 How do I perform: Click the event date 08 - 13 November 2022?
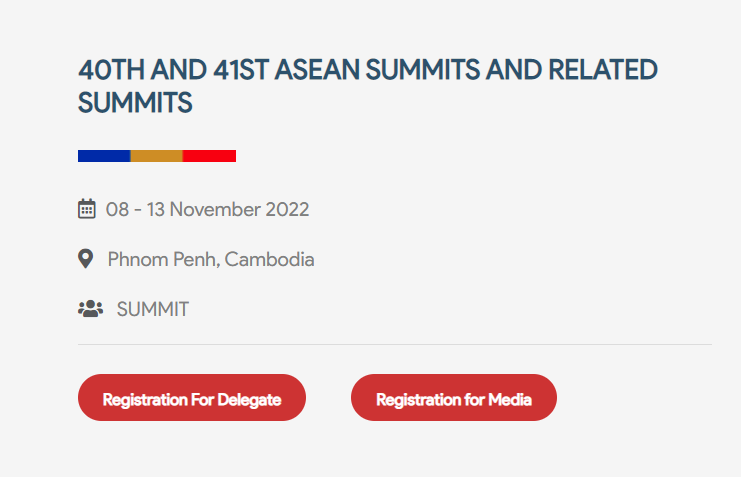tap(207, 210)
